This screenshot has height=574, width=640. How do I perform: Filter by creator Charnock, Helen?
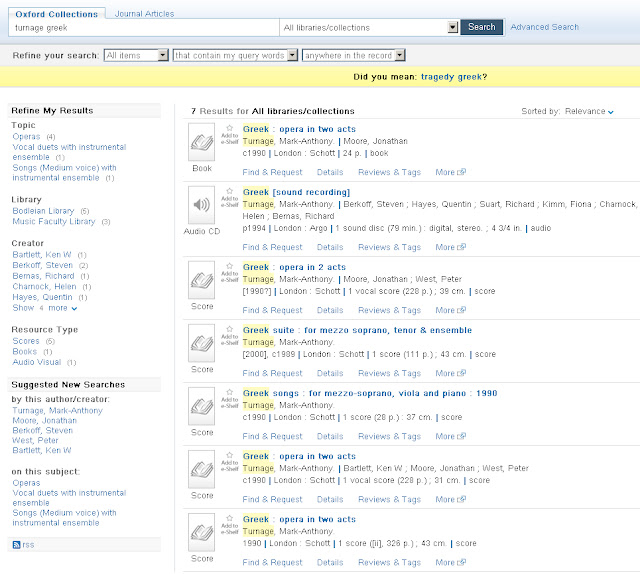44,287
